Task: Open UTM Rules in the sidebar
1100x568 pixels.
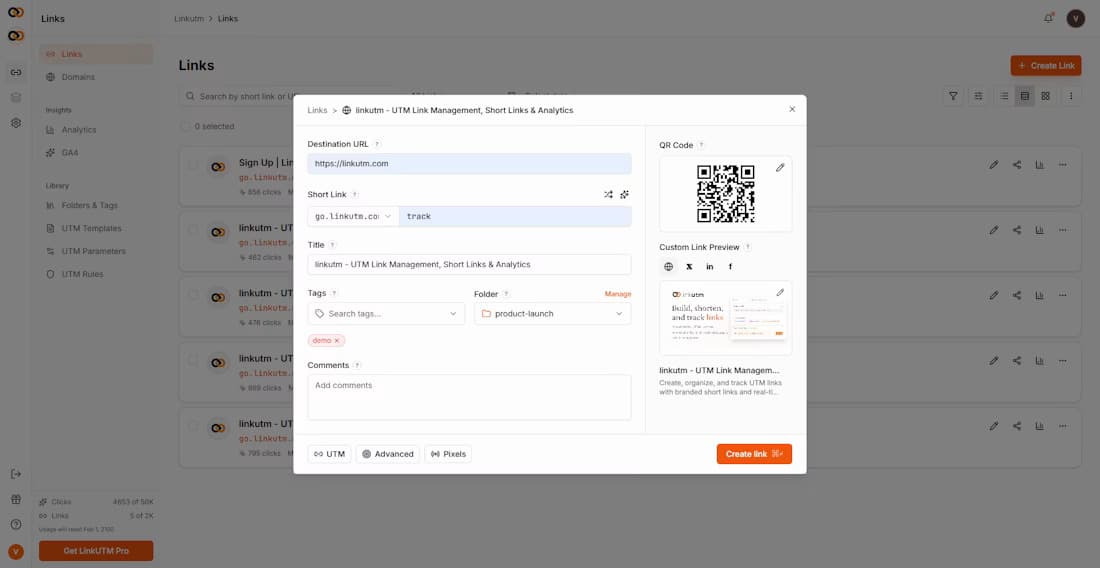Action: coord(96,274)
